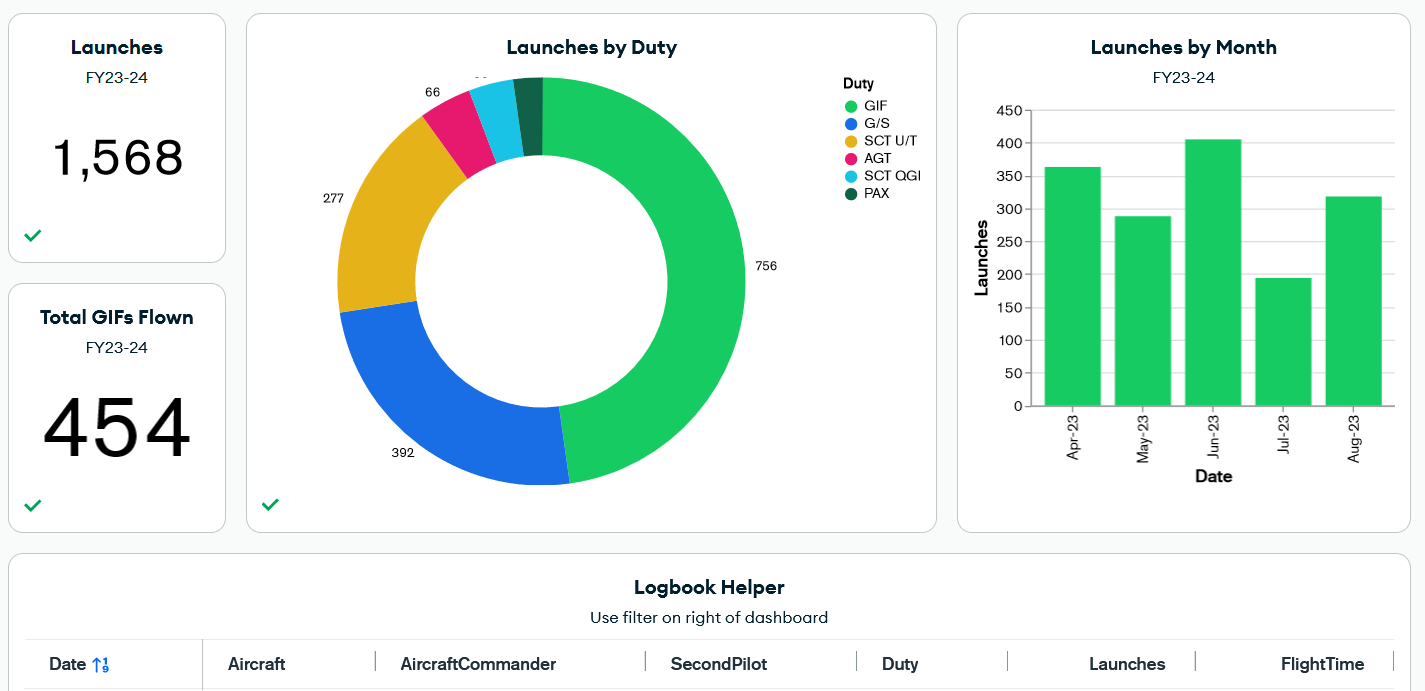
Task: Select the G/S legend dot
Action: (x=853, y=123)
